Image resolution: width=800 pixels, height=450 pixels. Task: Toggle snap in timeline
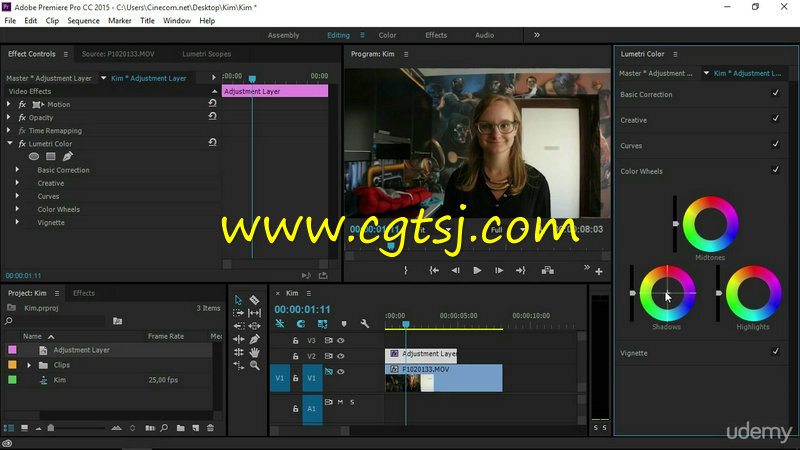301,323
